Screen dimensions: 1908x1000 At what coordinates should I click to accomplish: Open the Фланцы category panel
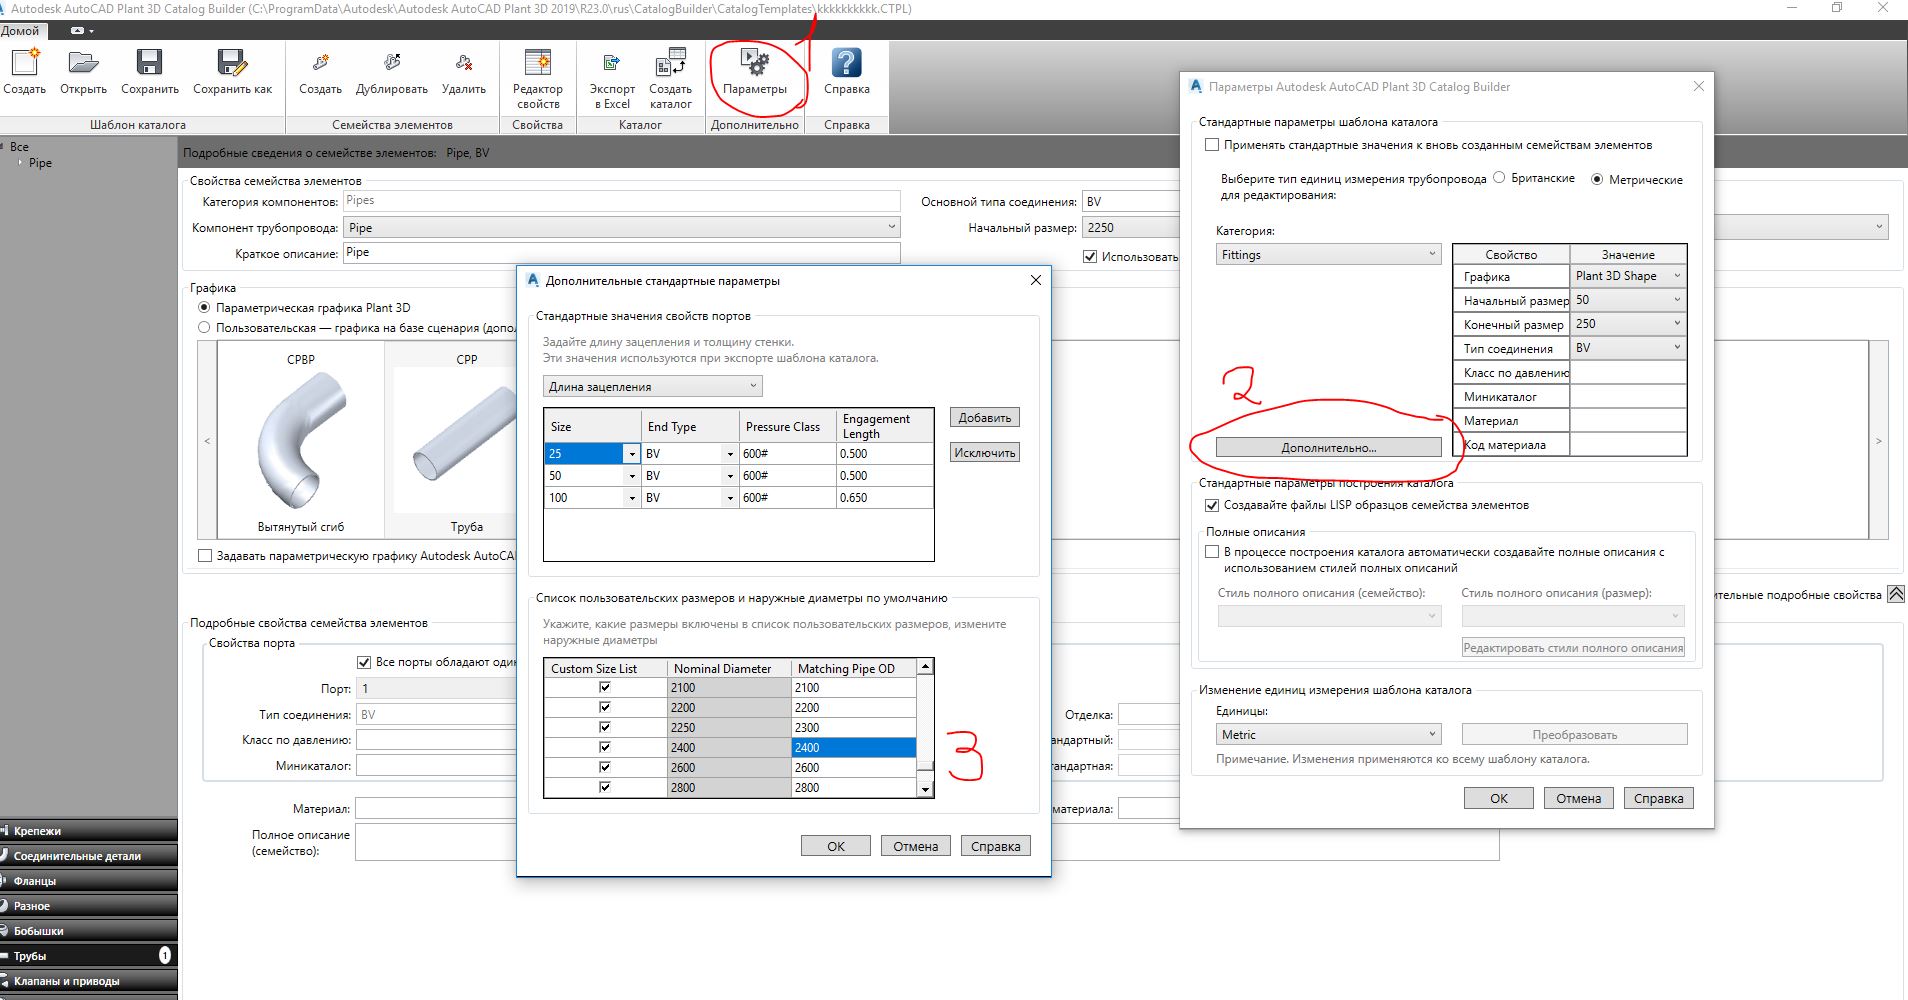click(89, 880)
